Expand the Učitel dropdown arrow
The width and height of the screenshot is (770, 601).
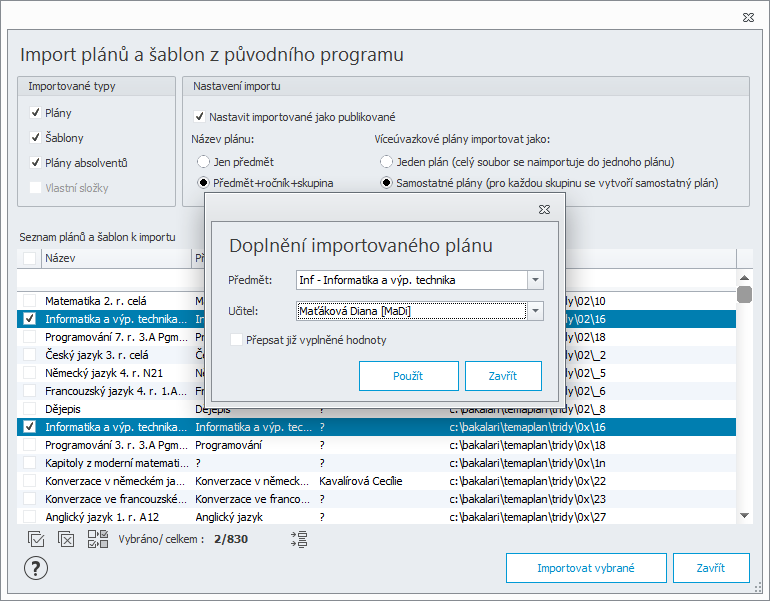(535, 311)
